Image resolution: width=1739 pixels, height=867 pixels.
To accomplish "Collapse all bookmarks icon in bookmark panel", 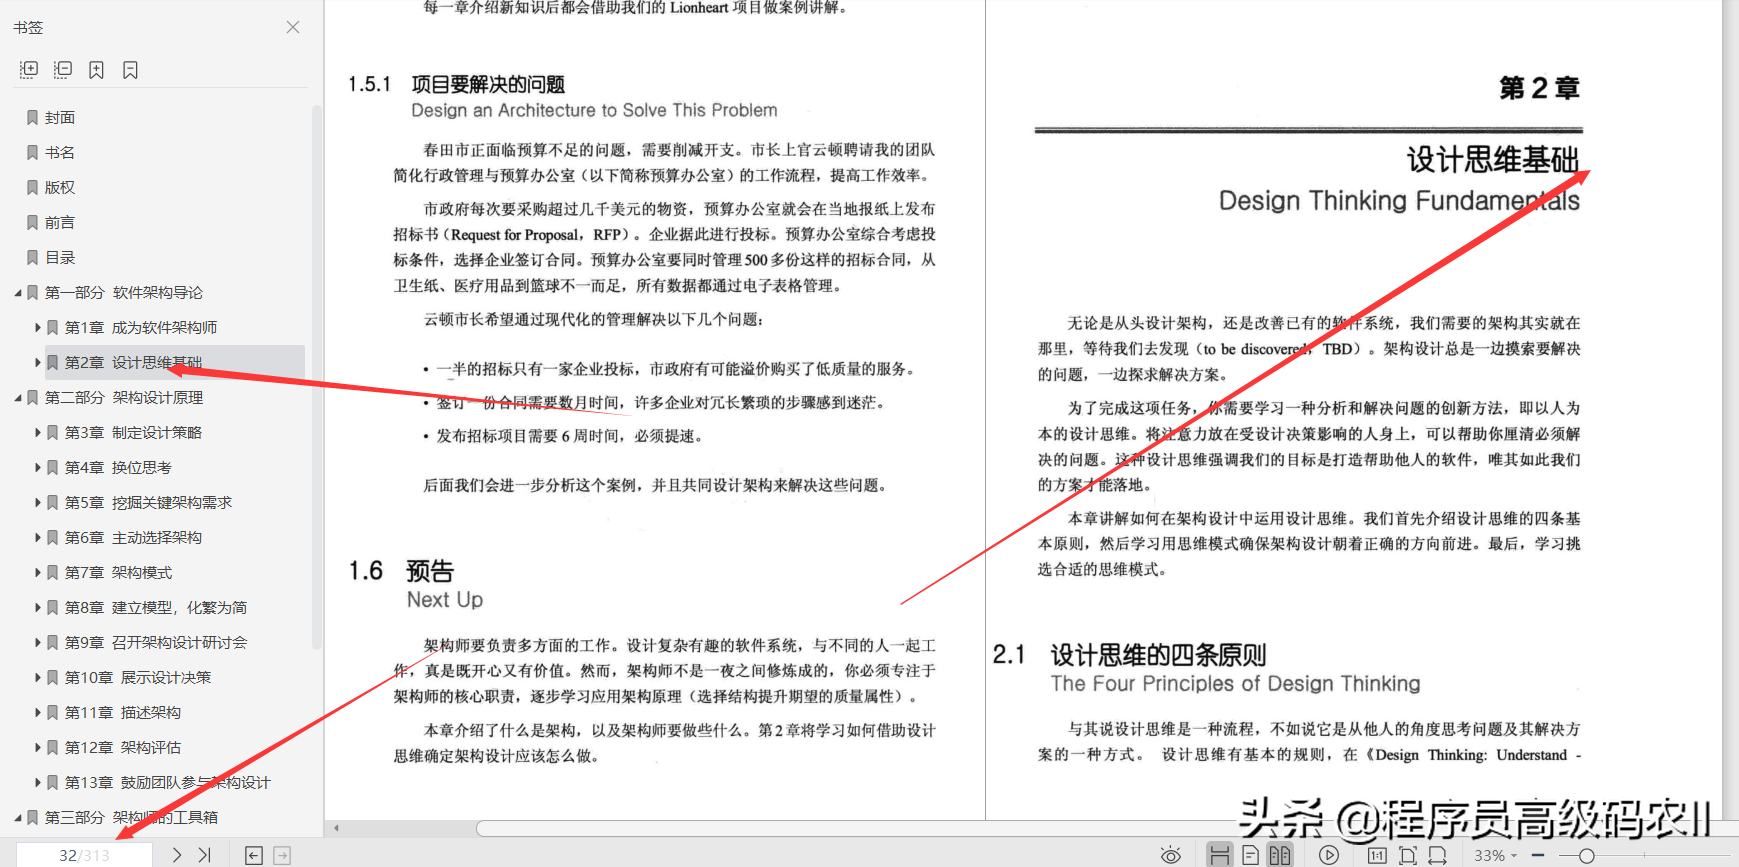I will click(63, 69).
